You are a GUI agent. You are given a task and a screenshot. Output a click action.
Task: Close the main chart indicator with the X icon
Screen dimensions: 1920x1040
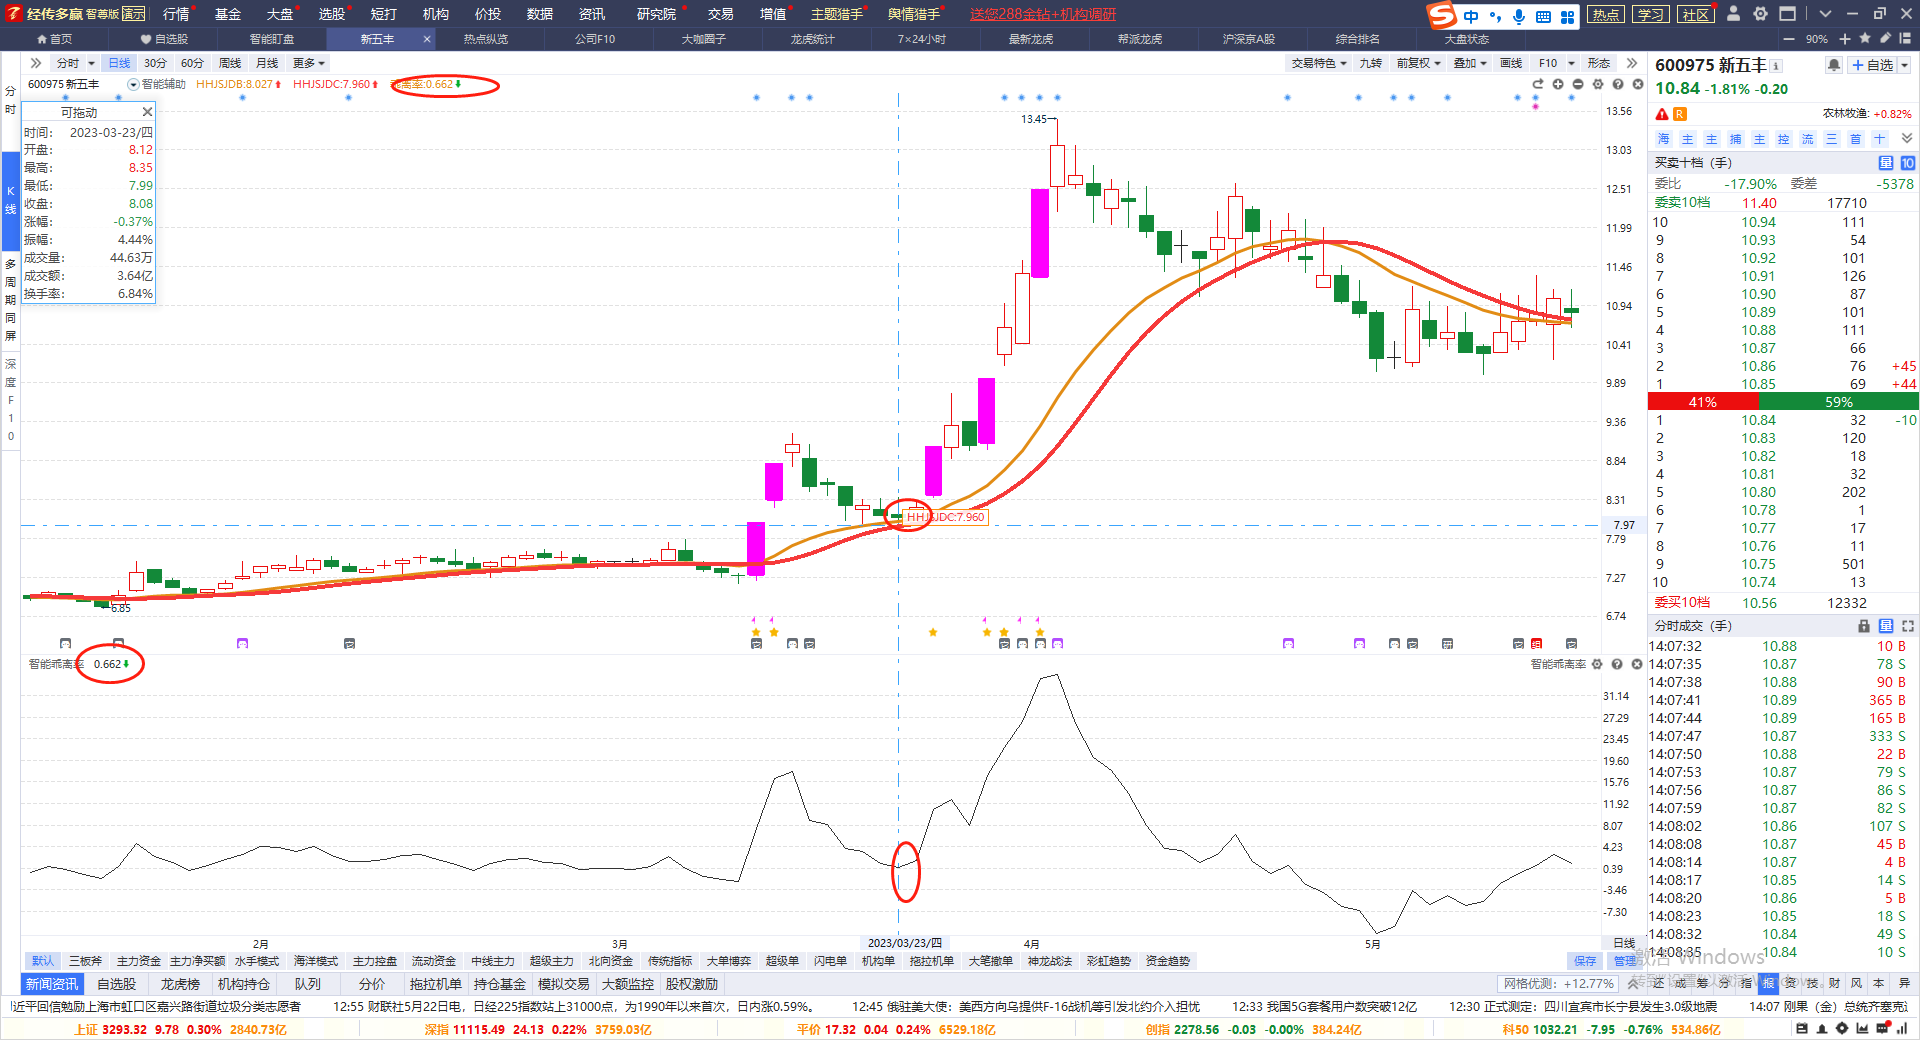(1638, 84)
